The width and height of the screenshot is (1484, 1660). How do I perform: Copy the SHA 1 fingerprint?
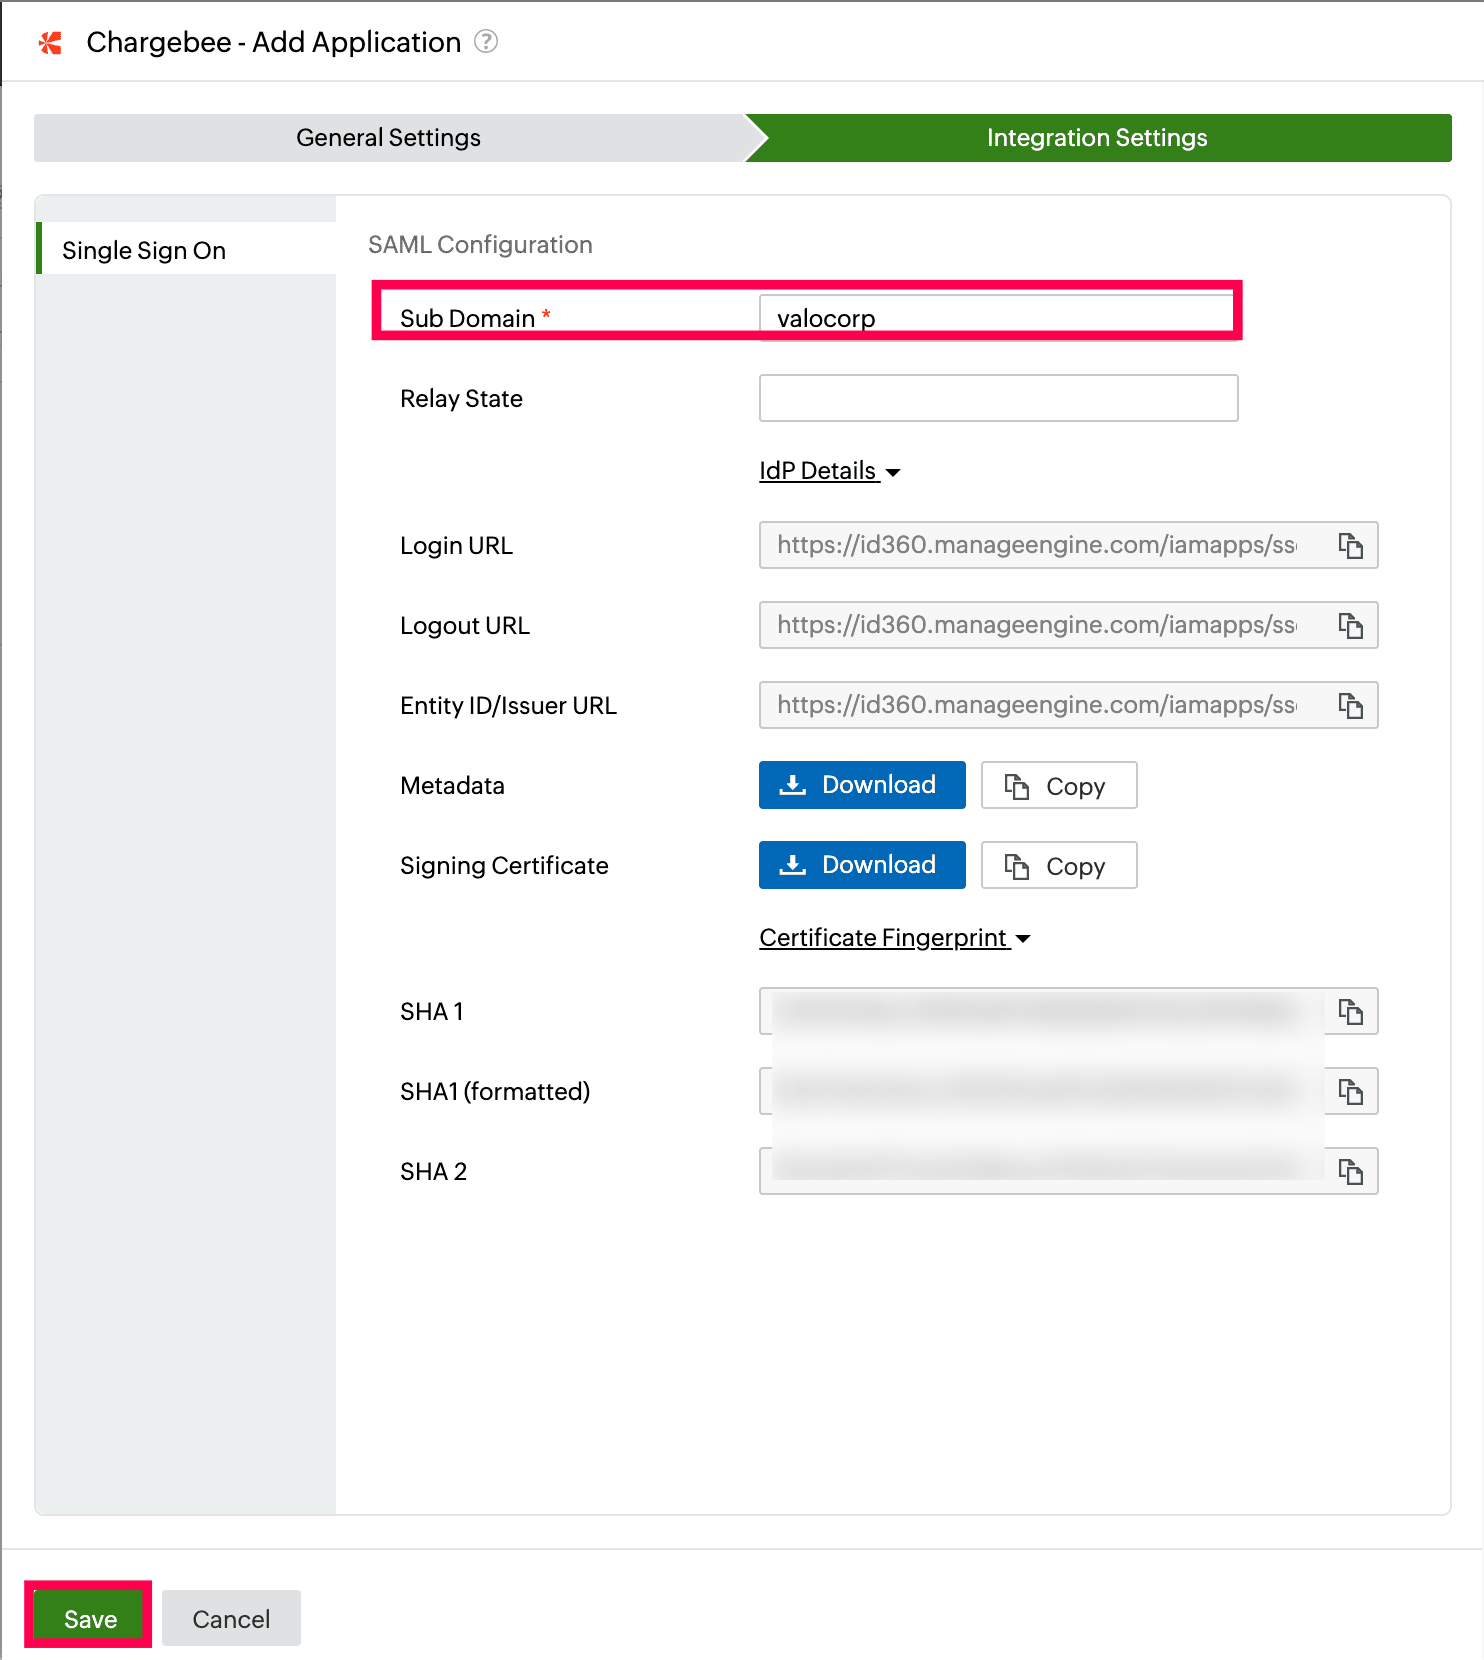tap(1351, 1011)
